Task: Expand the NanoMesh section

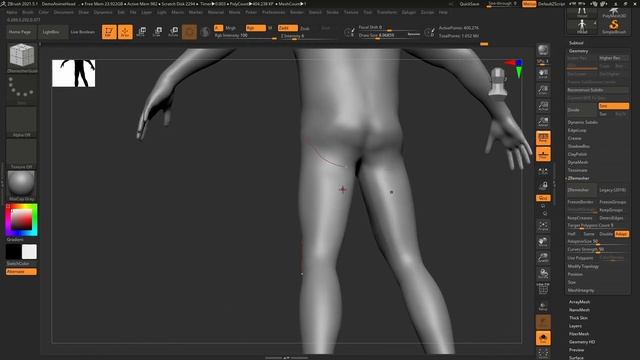Action: click(x=579, y=310)
